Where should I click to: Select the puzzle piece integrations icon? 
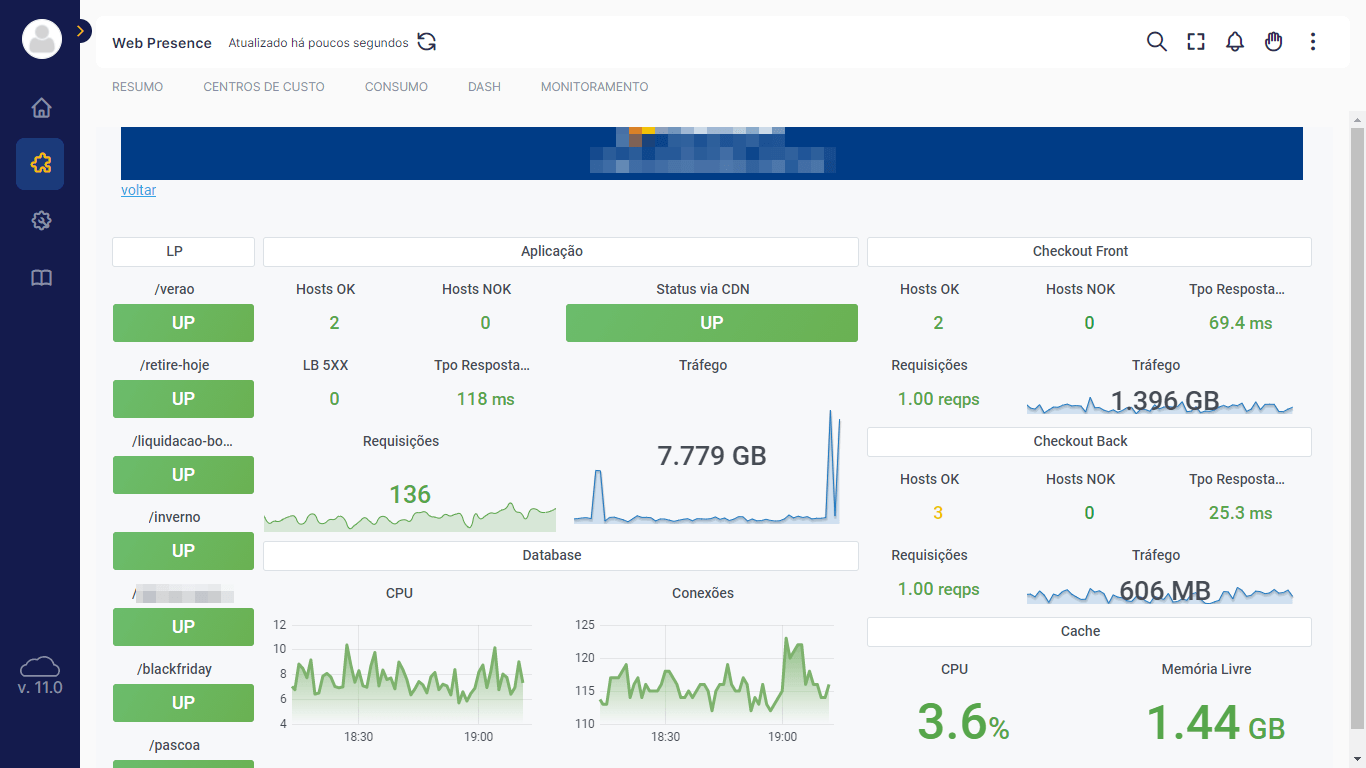(x=41, y=163)
